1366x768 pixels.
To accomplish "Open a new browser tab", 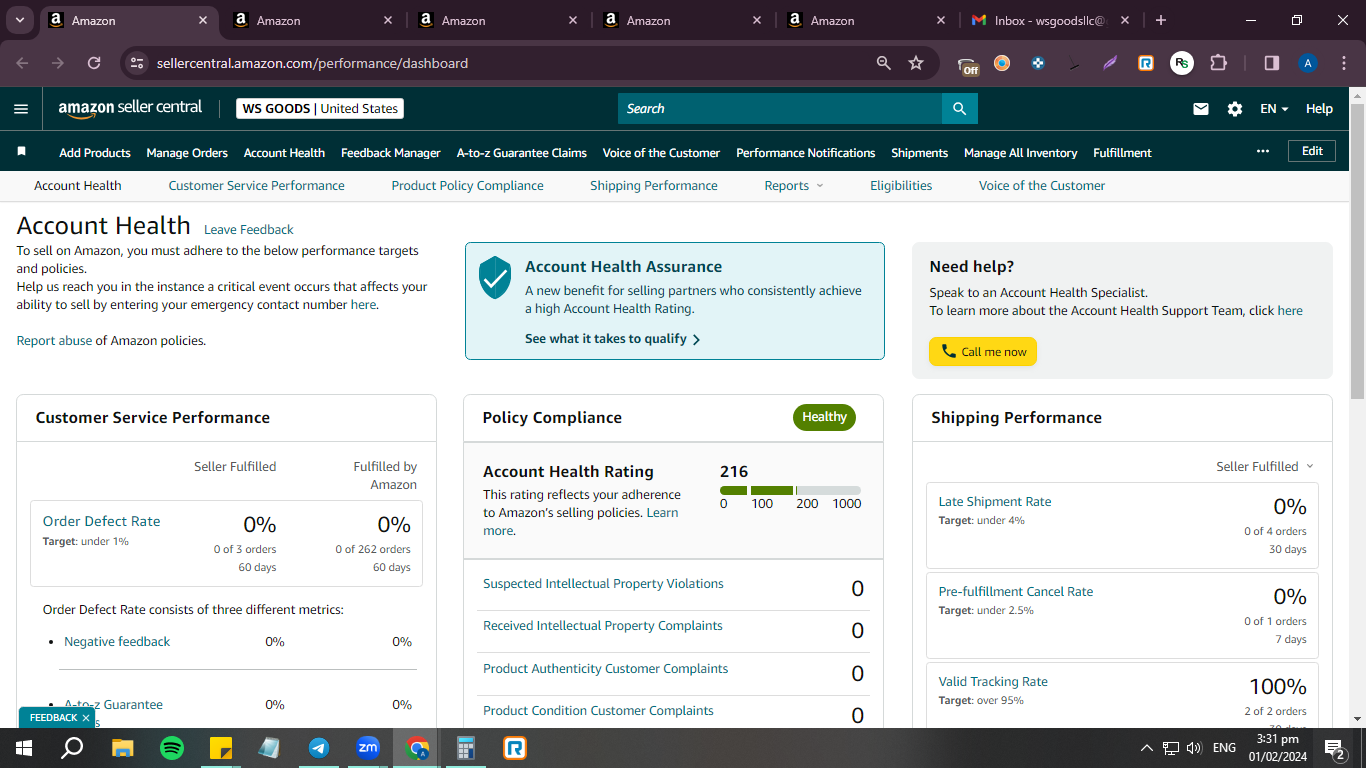I will click(1160, 20).
